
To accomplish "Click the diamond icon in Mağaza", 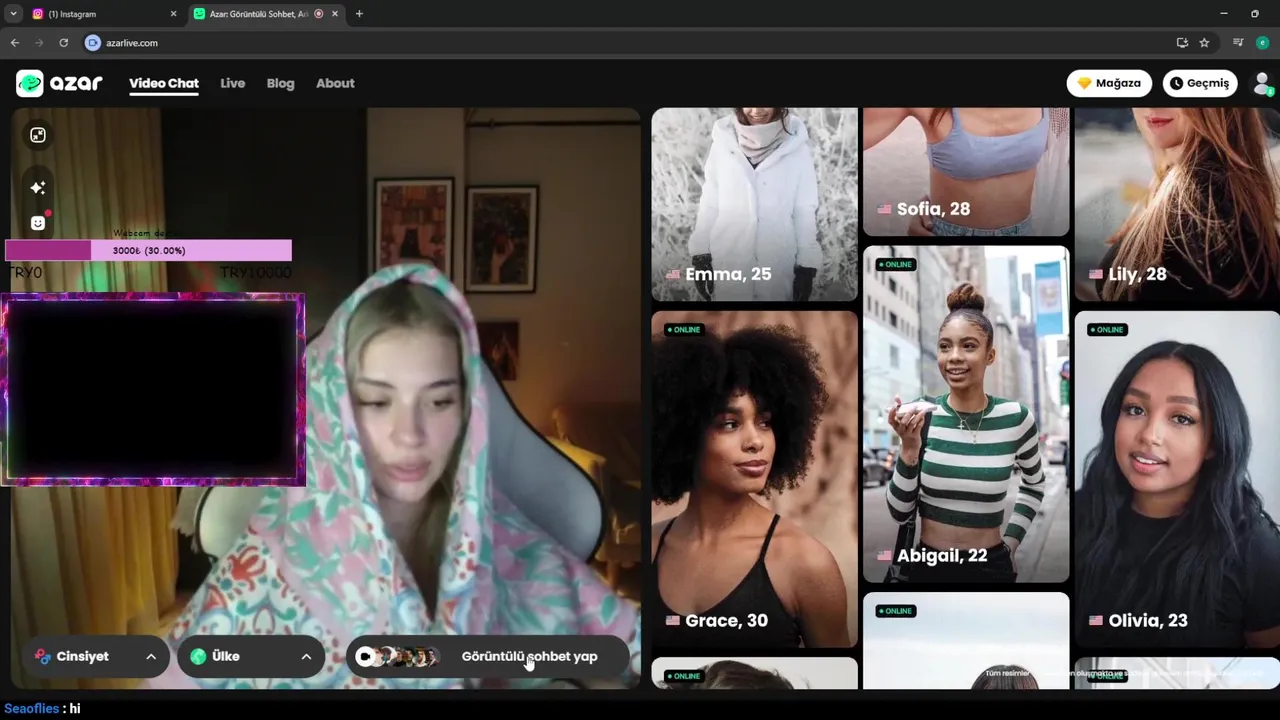I will point(1084,83).
